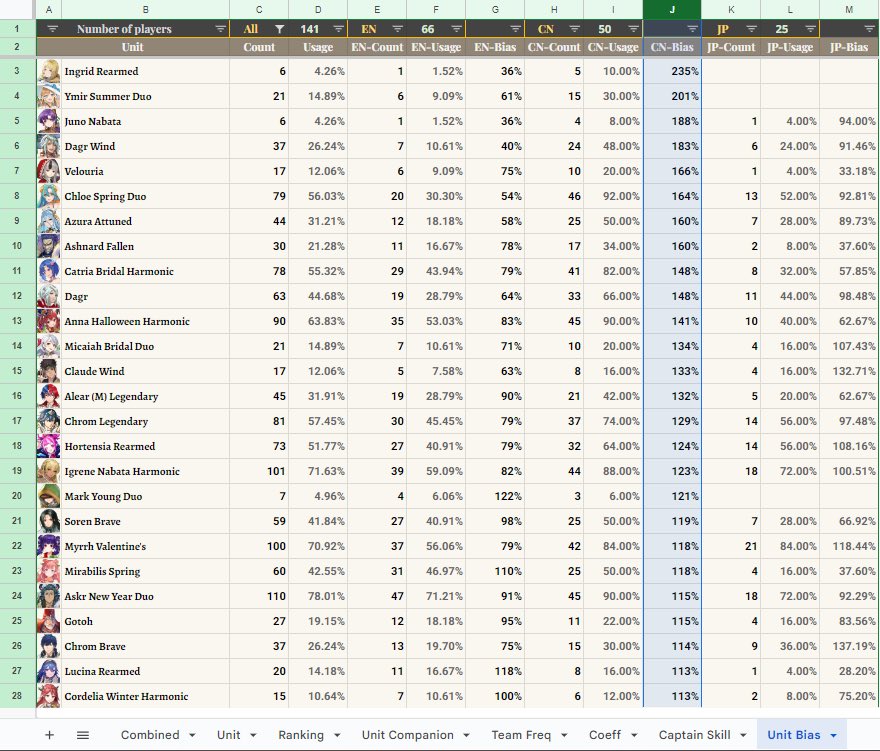Open Captain Skill tab dropdown arrow

pyautogui.click(x=744, y=735)
